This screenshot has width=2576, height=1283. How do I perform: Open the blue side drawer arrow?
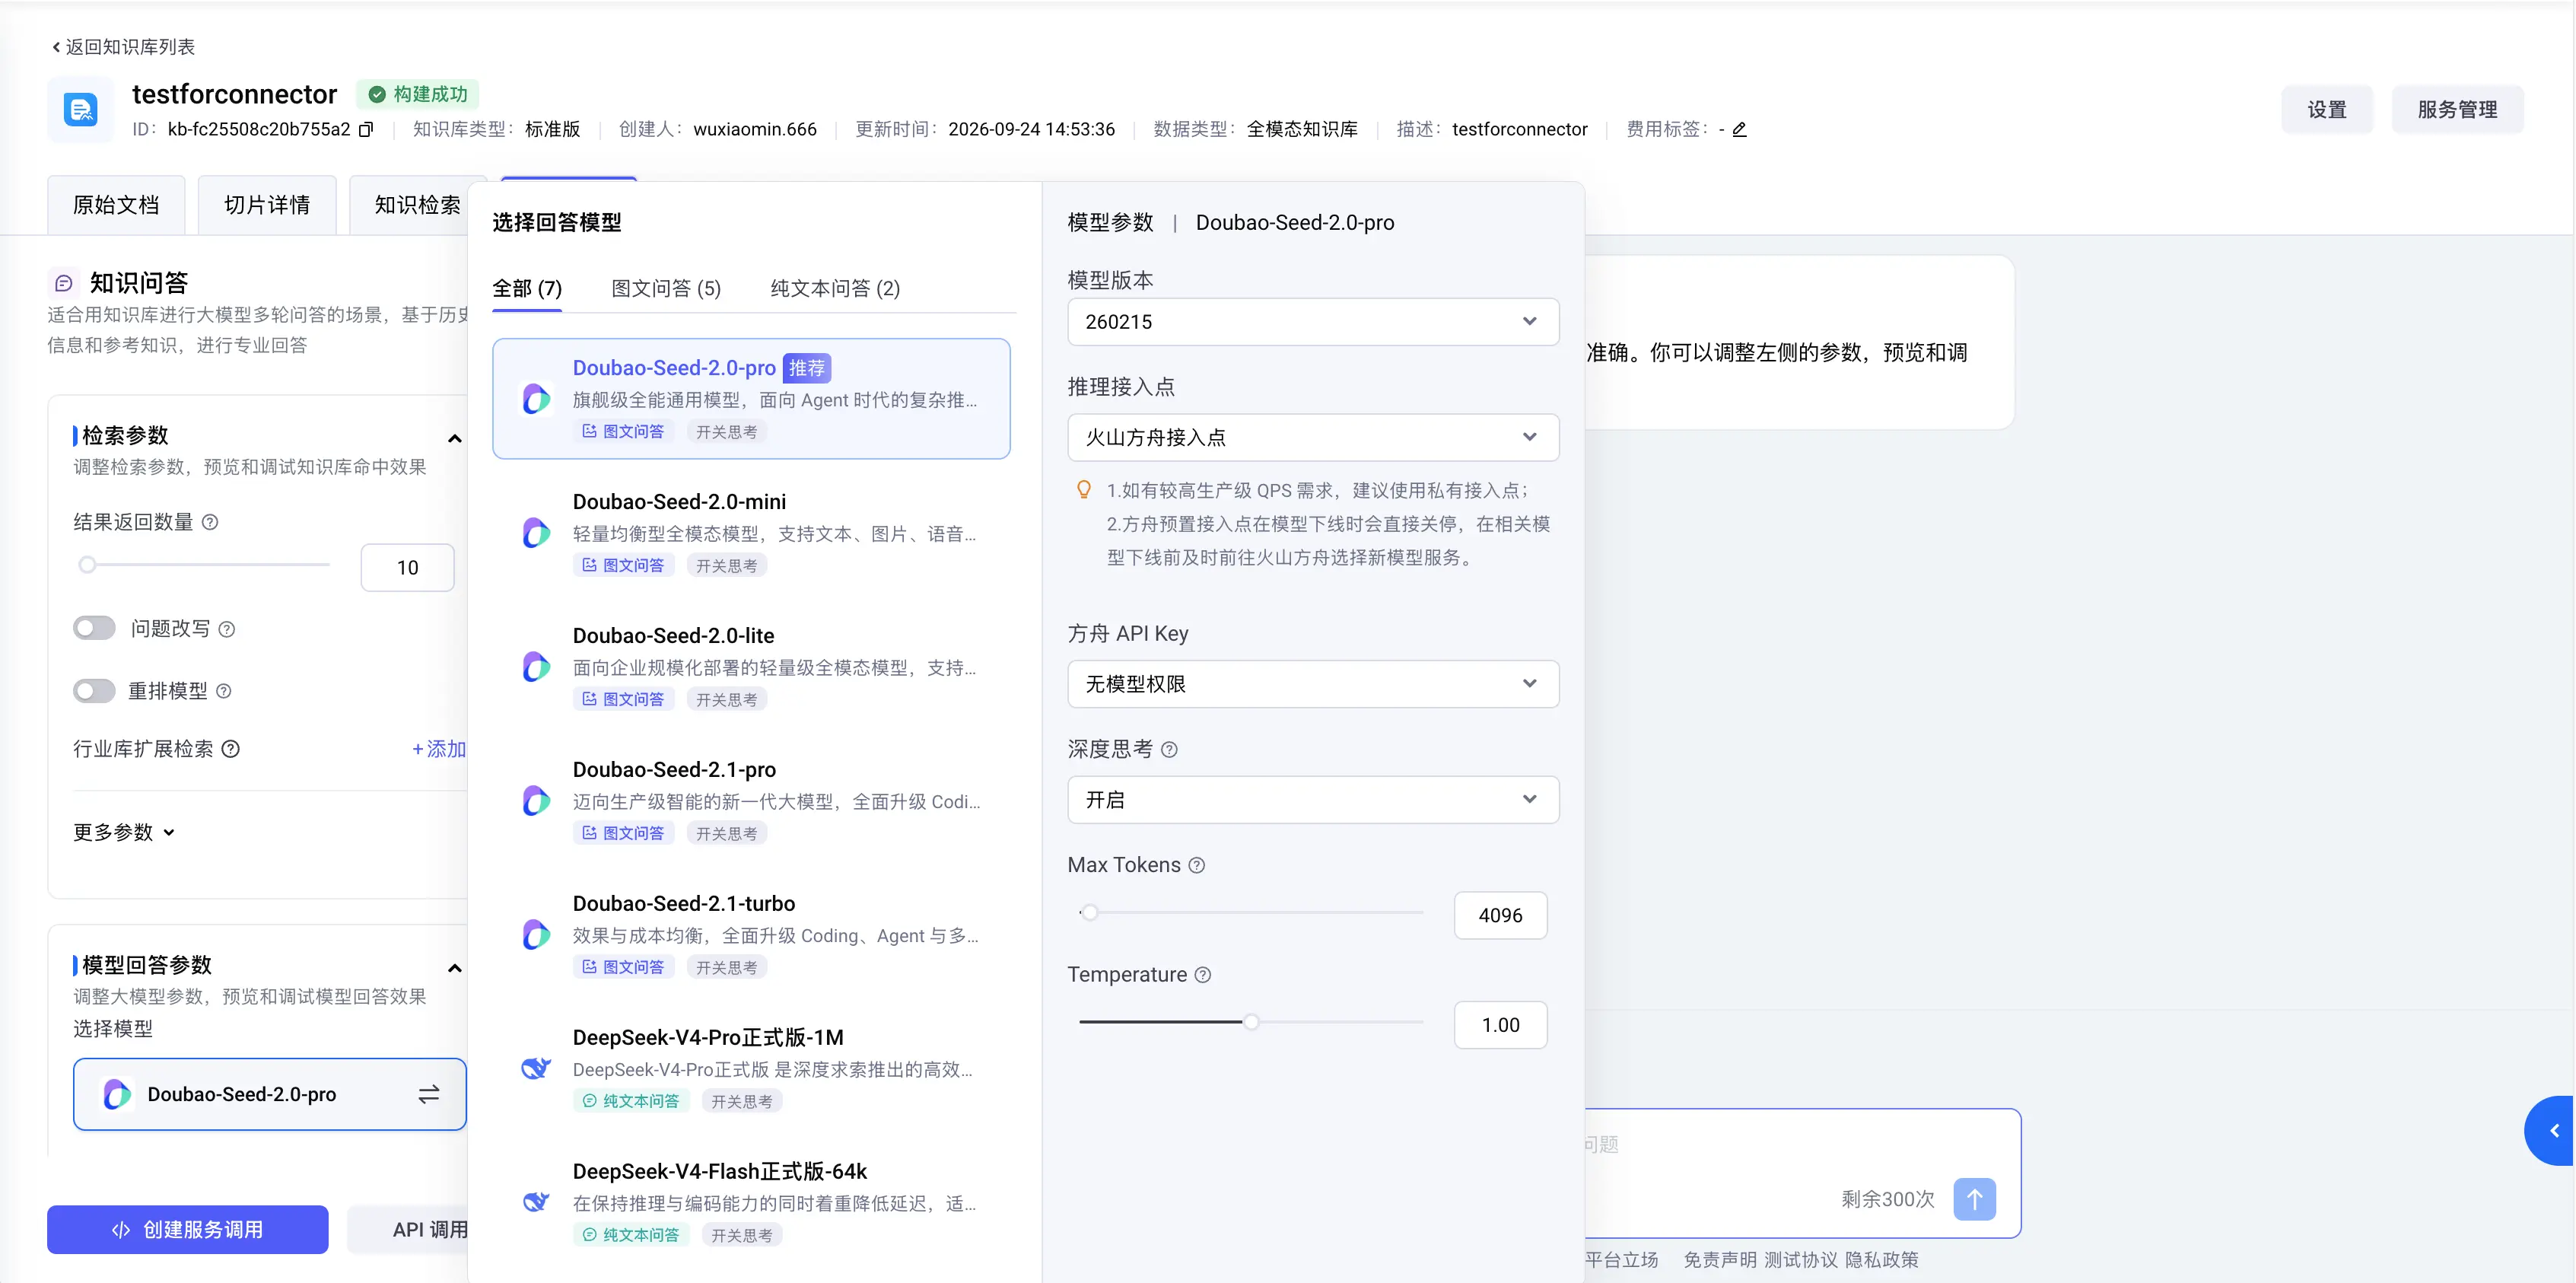tap(2551, 1131)
